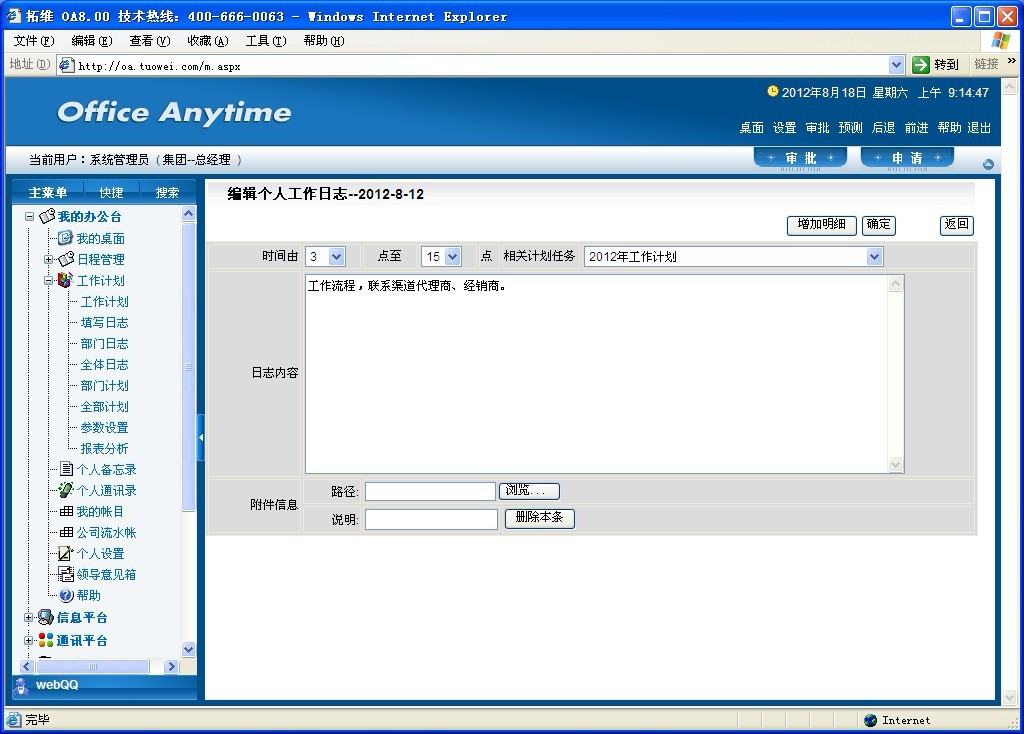Open webQQ from bottom sidebar icon
The image size is (1024, 734).
[22, 685]
